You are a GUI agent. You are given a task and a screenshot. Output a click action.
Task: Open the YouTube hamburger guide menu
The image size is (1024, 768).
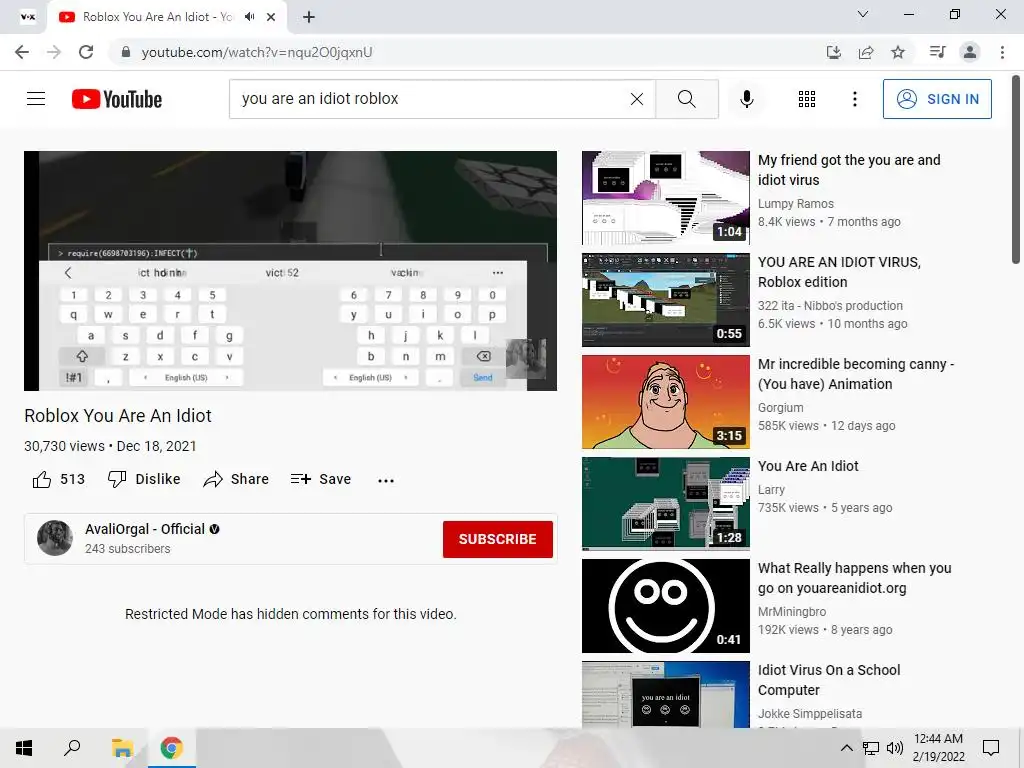click(36, 99)
